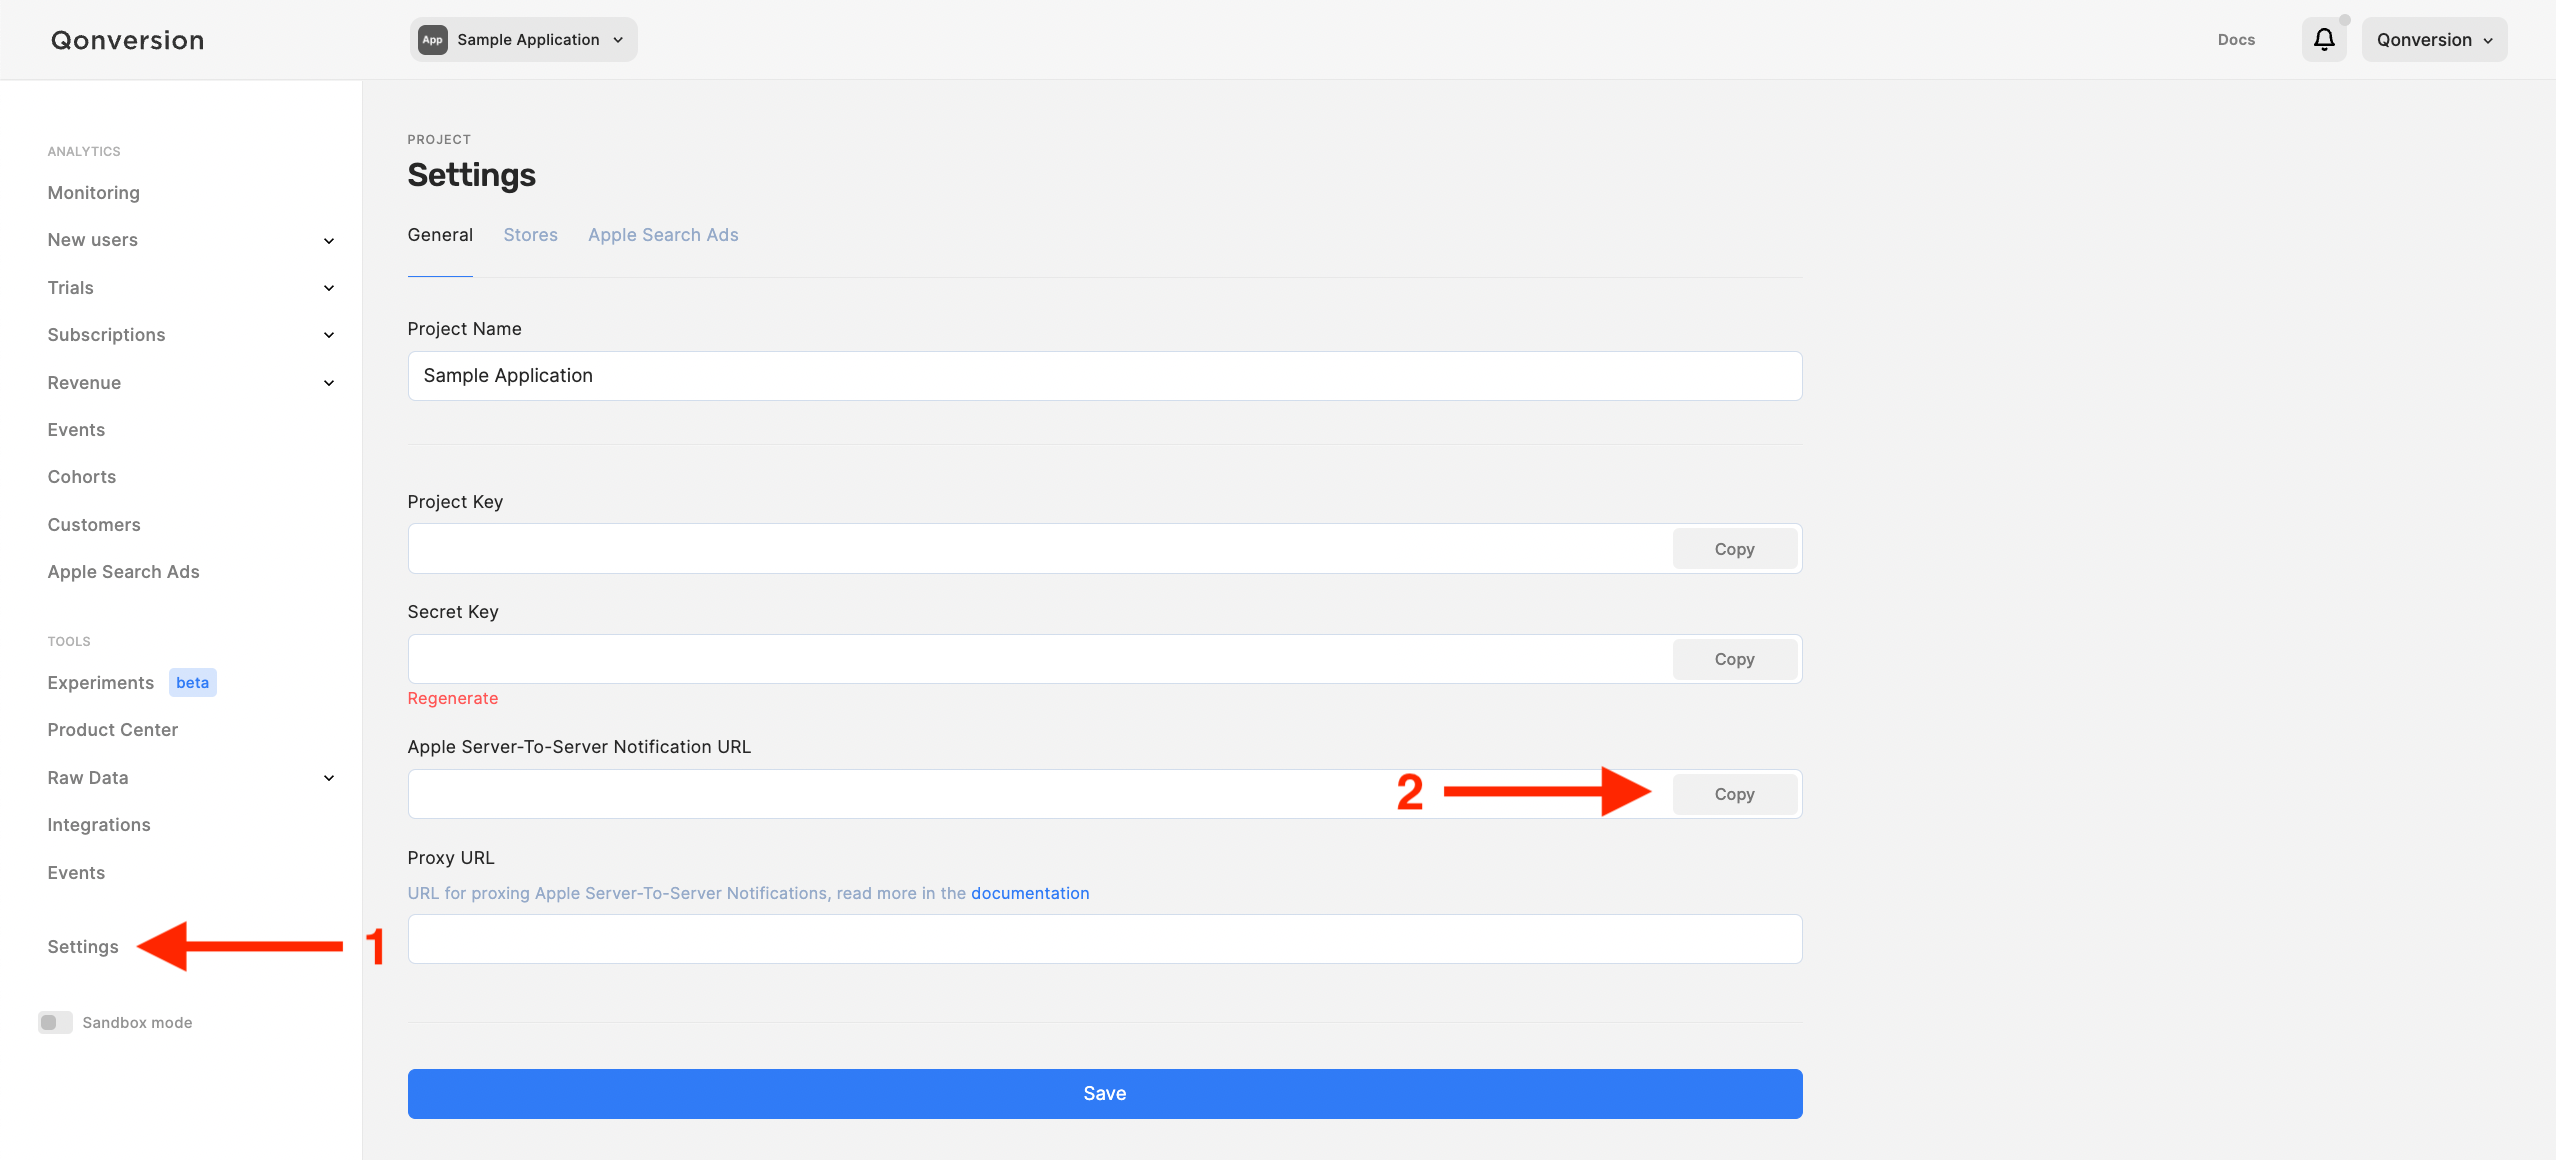The width and height of the screenshot is (2556, 1160).
Task: Click the beta badge next to Experiments
Action: [192, 683]
